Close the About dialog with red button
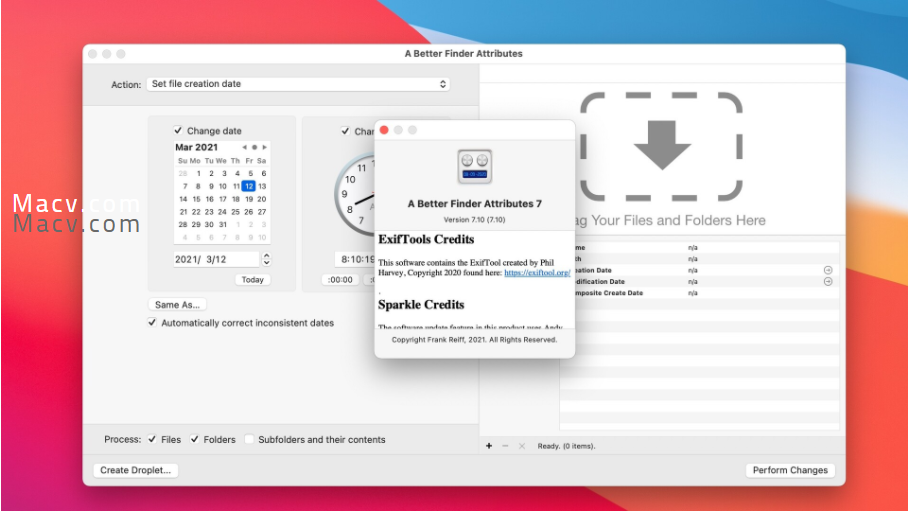The height and width of the screenshot is (512, 908). point(384,130)
